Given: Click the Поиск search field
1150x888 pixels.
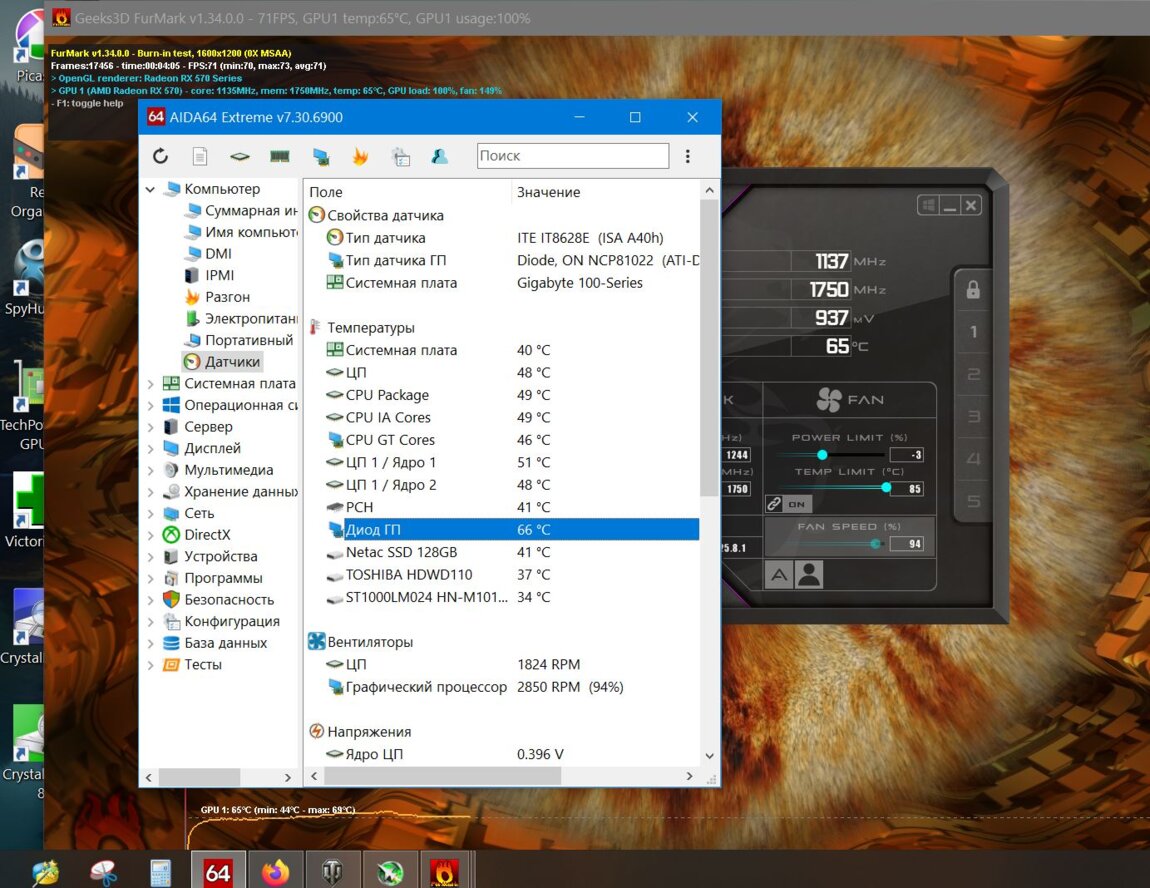Looking at the screenshot, I should (571, 156).
